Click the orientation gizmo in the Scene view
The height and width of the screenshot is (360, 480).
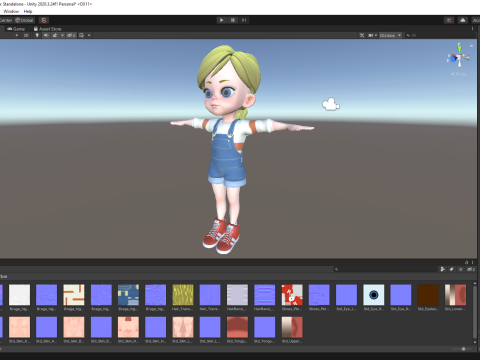click(x=459, y=57)
